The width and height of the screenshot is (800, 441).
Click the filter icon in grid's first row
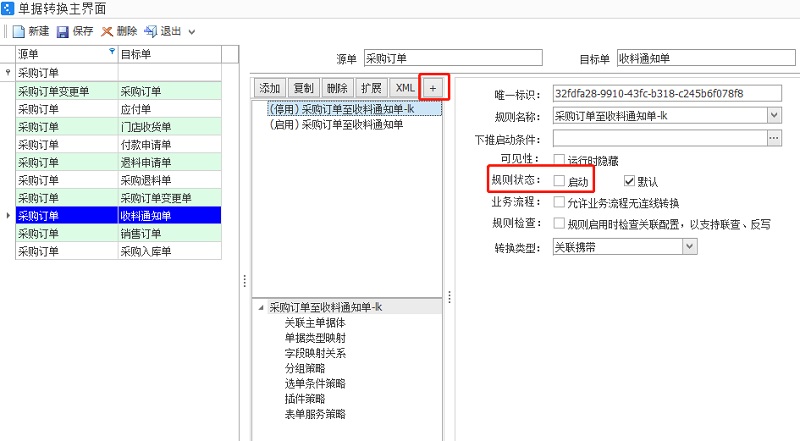tap(8, 73)
